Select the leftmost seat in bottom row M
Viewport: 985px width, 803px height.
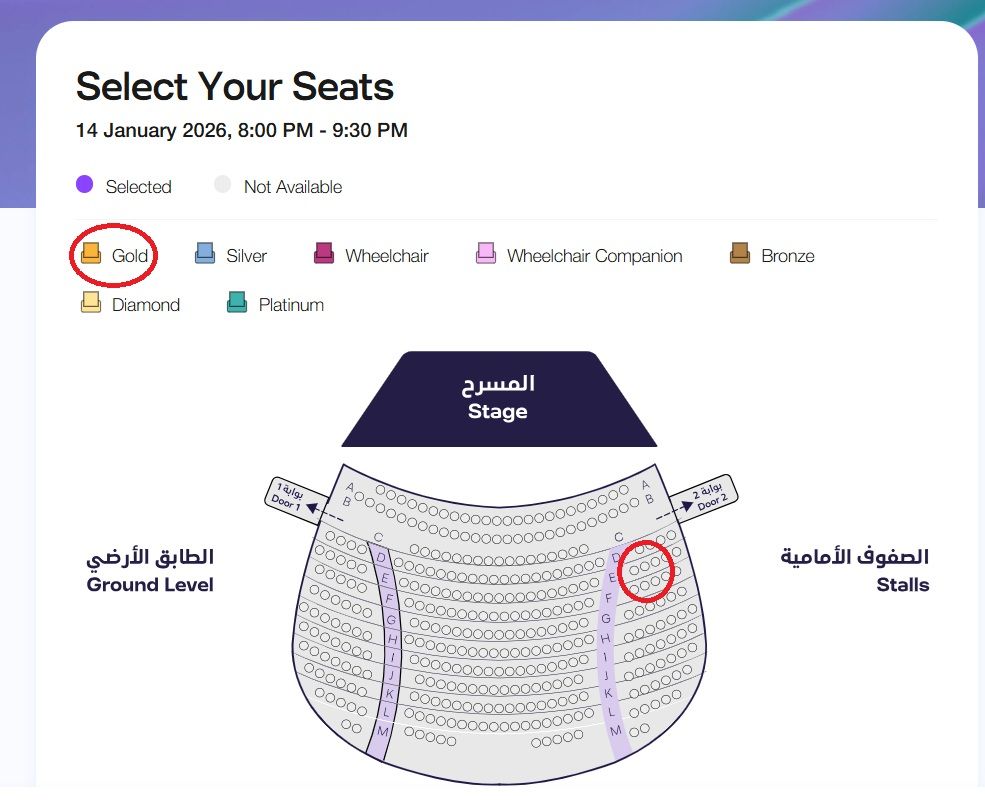345,726
